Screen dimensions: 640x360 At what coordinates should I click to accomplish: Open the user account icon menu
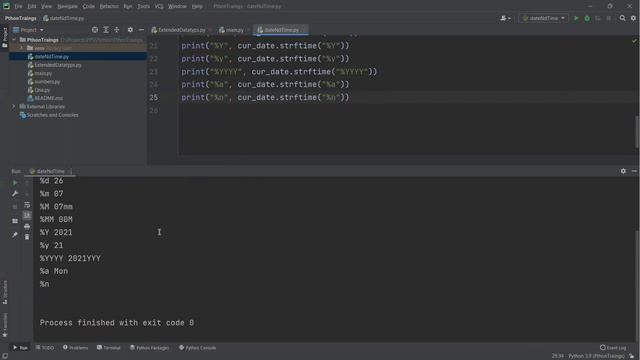tap(505, 18)
